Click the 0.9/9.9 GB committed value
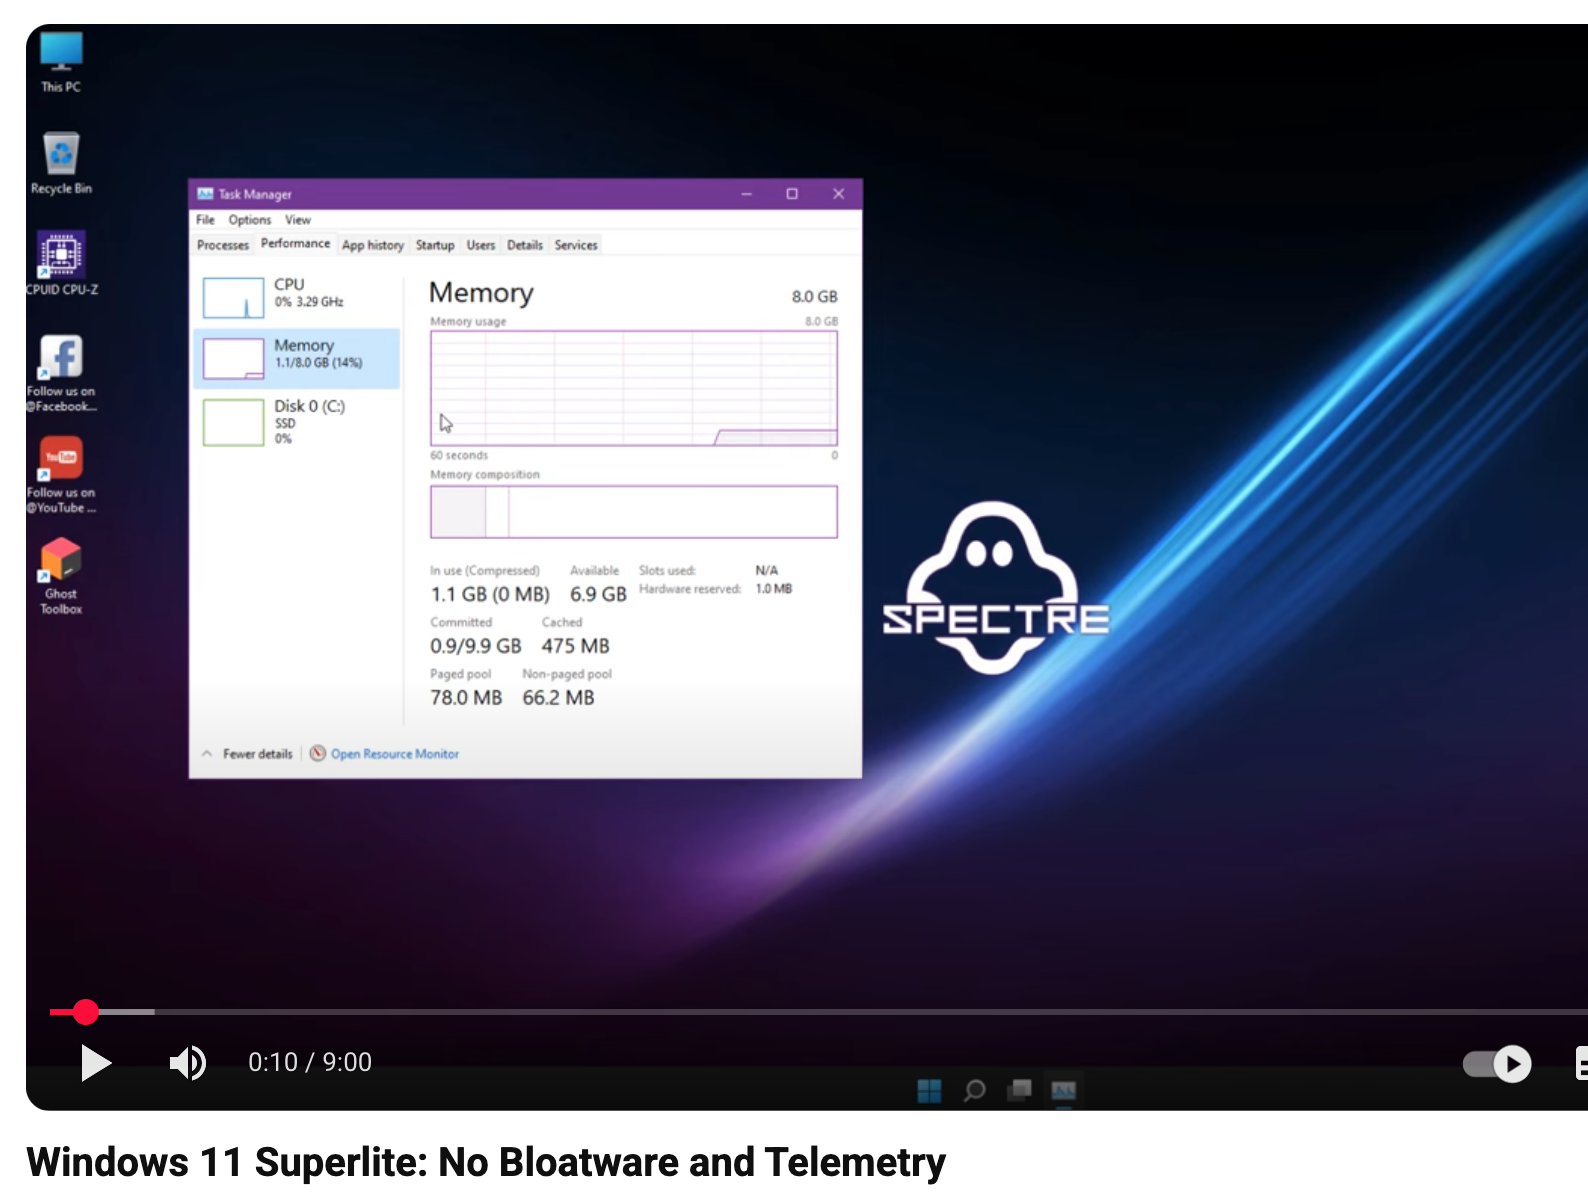Image resolution: width=1588 pixels, height=1198 pixels. [476, 646]
